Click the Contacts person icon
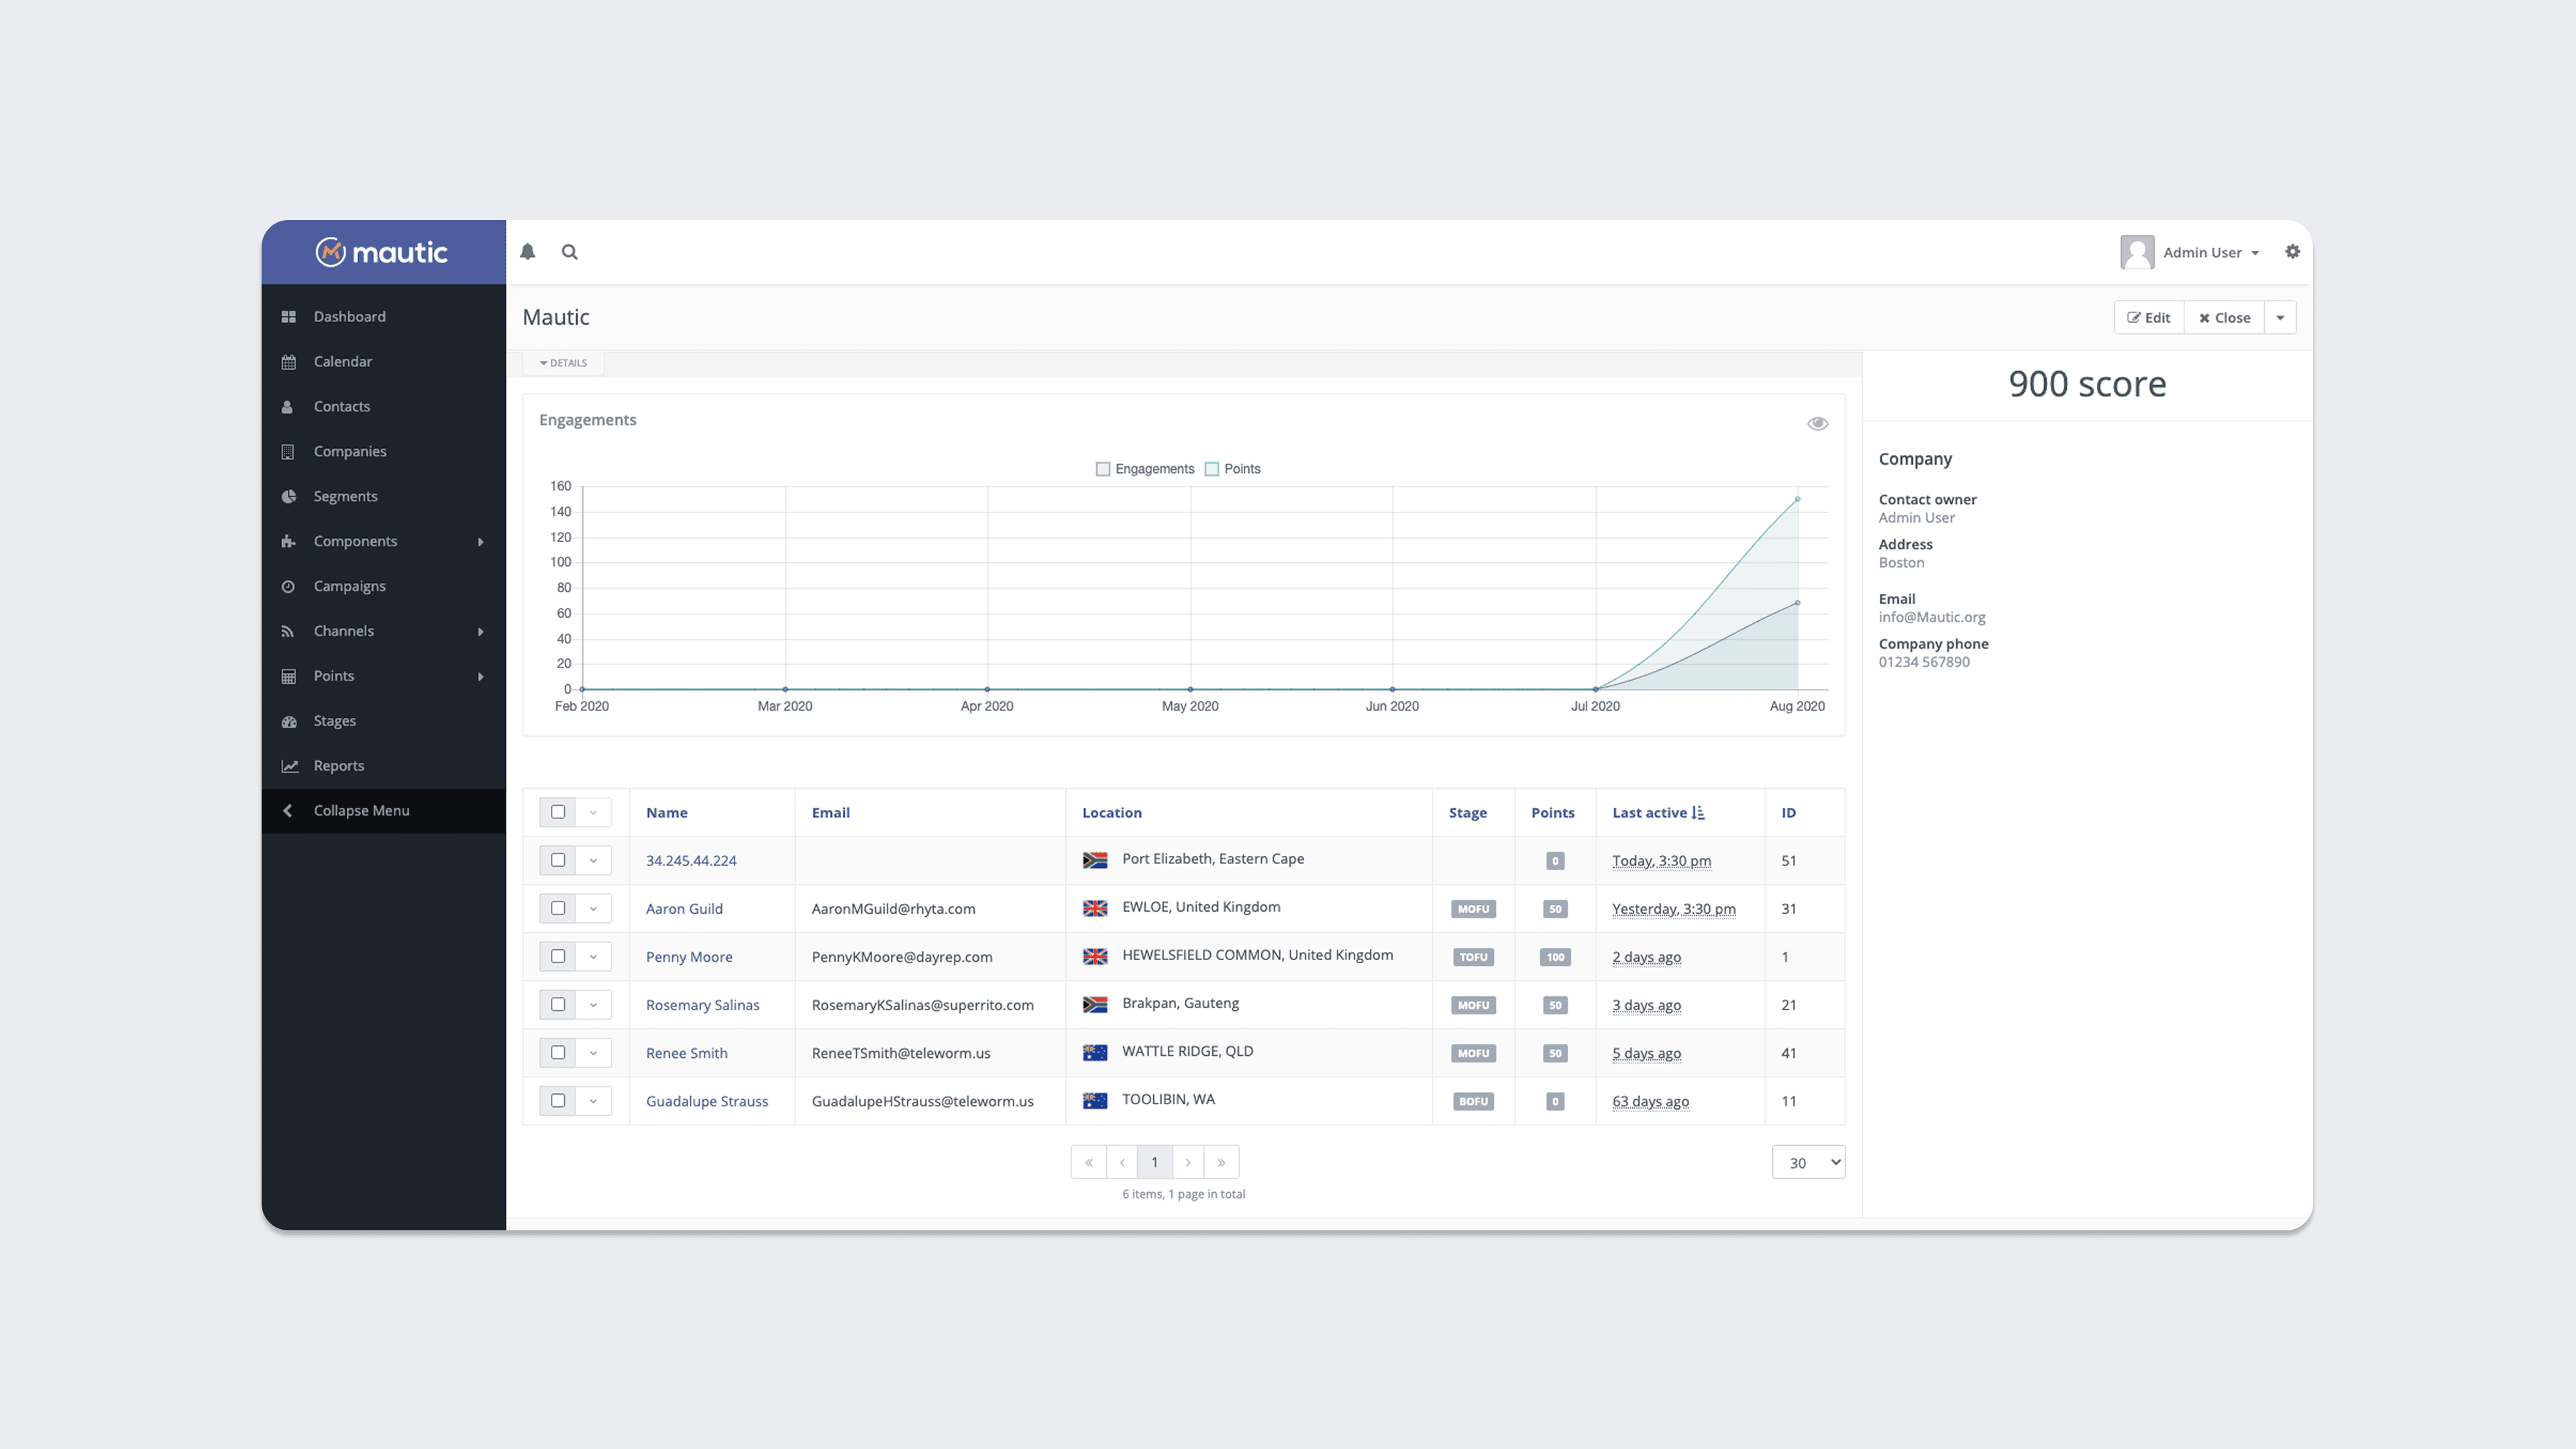 (288, 407)
